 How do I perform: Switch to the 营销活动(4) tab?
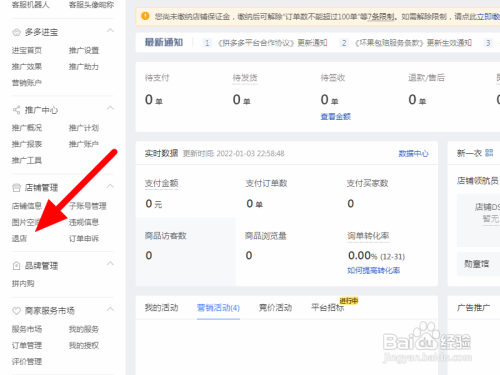pyautogui.click(x=218, y=307)
